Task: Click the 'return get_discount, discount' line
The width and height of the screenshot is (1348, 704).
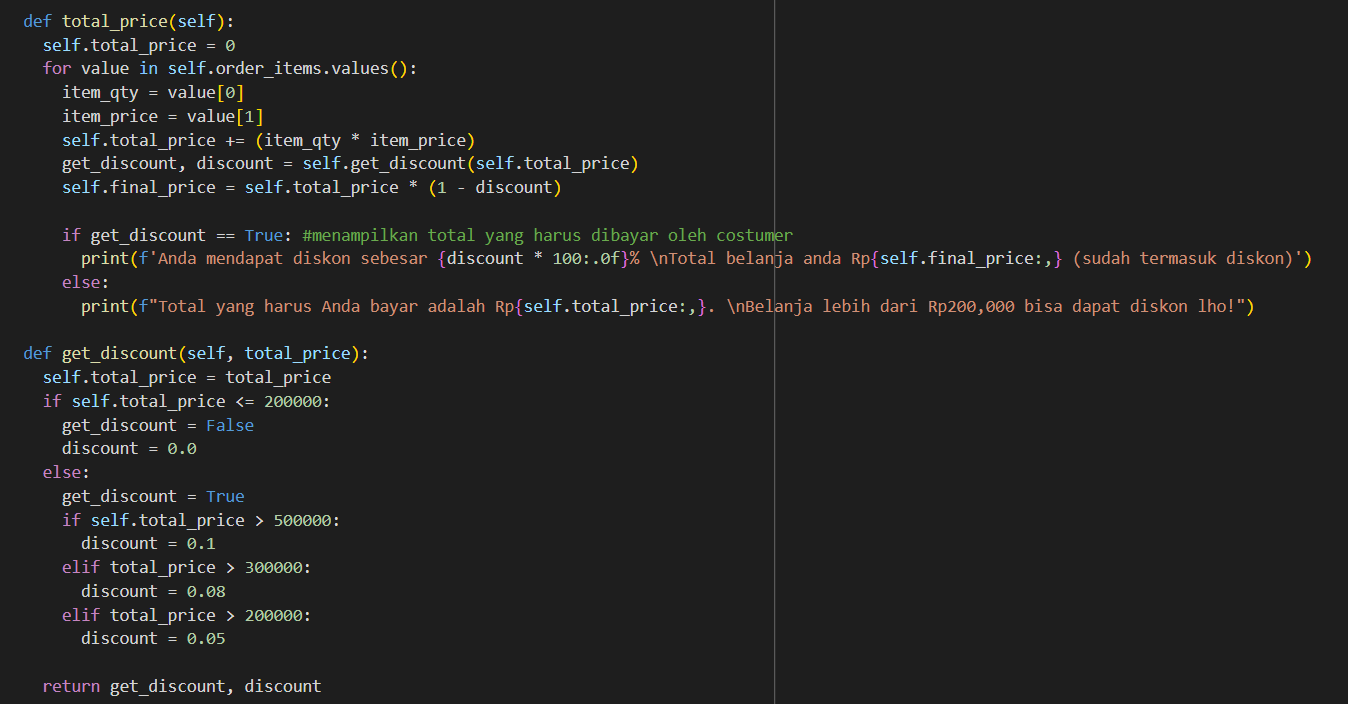Action: click(x=182, y=686)
